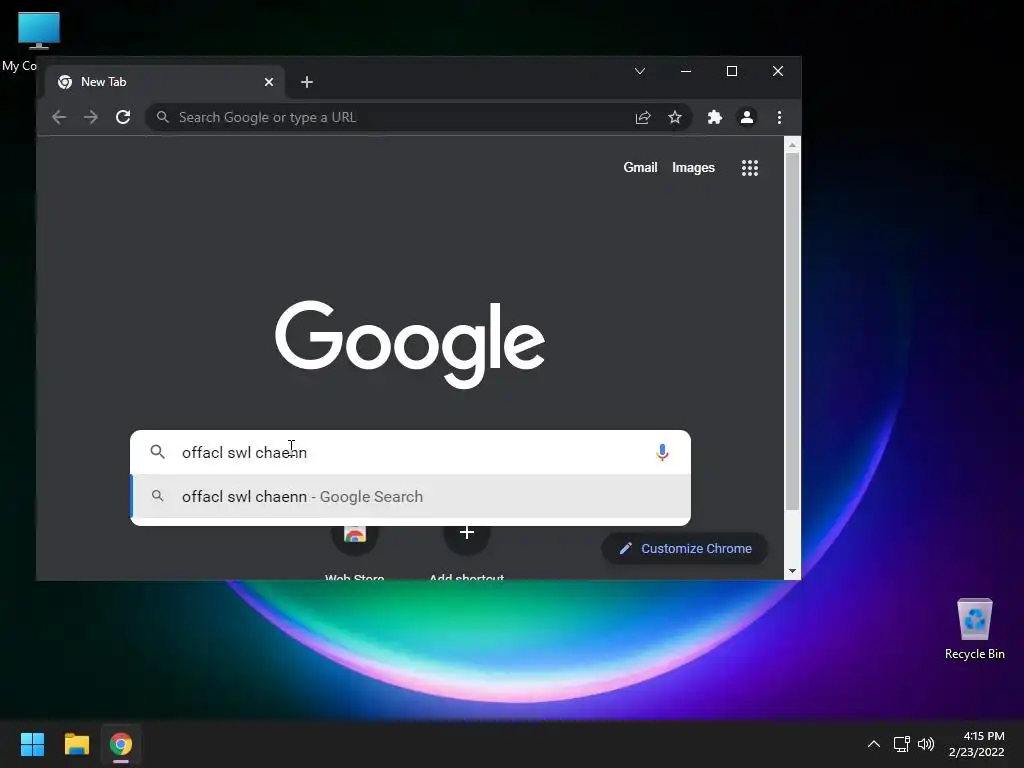Click into the Google search text field
The image size is (1024, 768).
click(411, 452)
